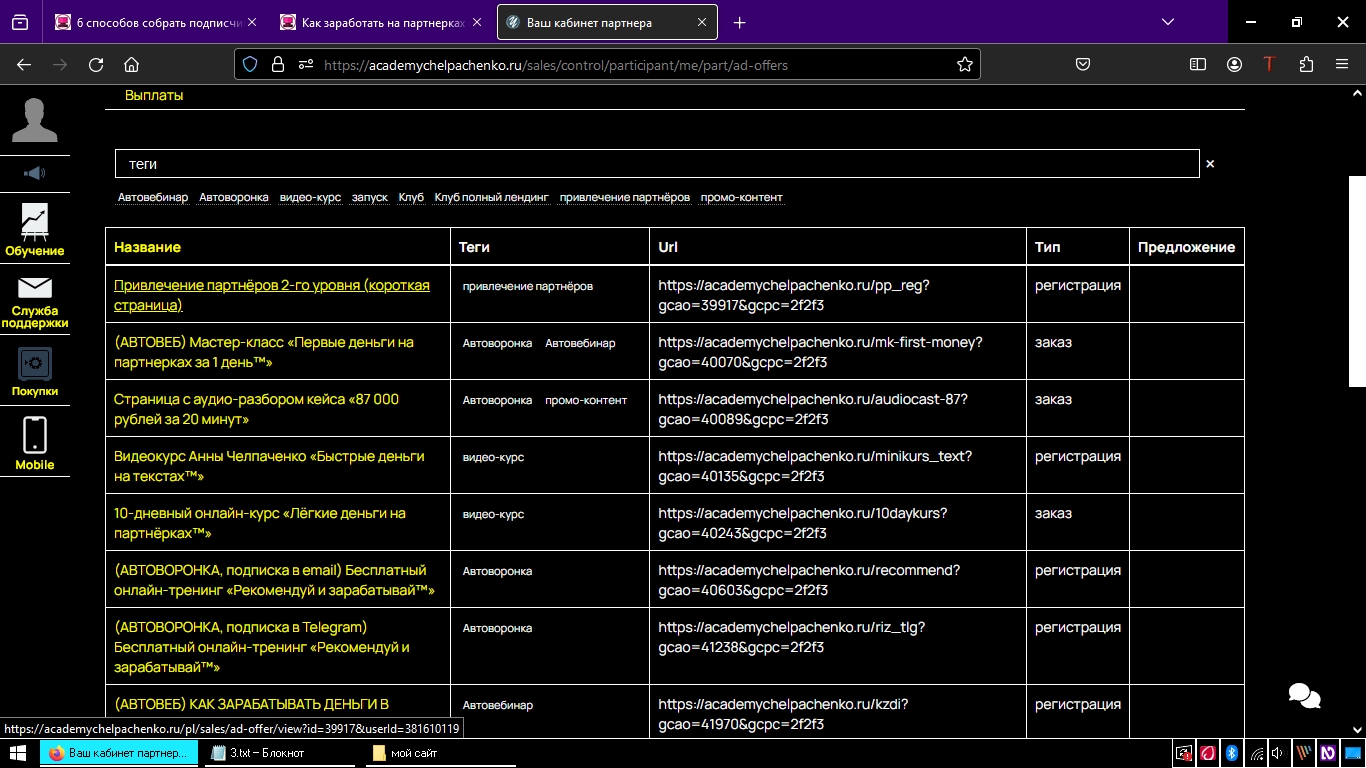Switch to tab 6 способов собрать подписчиков
This screenshot has height=768, width=1366.
click(x=155, y=22)
